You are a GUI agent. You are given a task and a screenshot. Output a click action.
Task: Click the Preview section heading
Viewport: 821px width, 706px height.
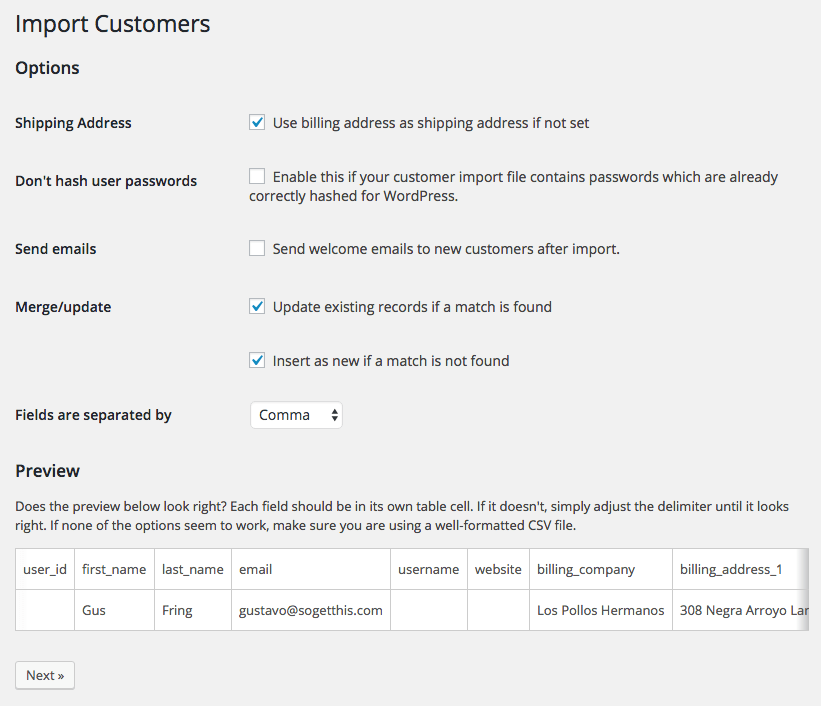pos(48,471)
